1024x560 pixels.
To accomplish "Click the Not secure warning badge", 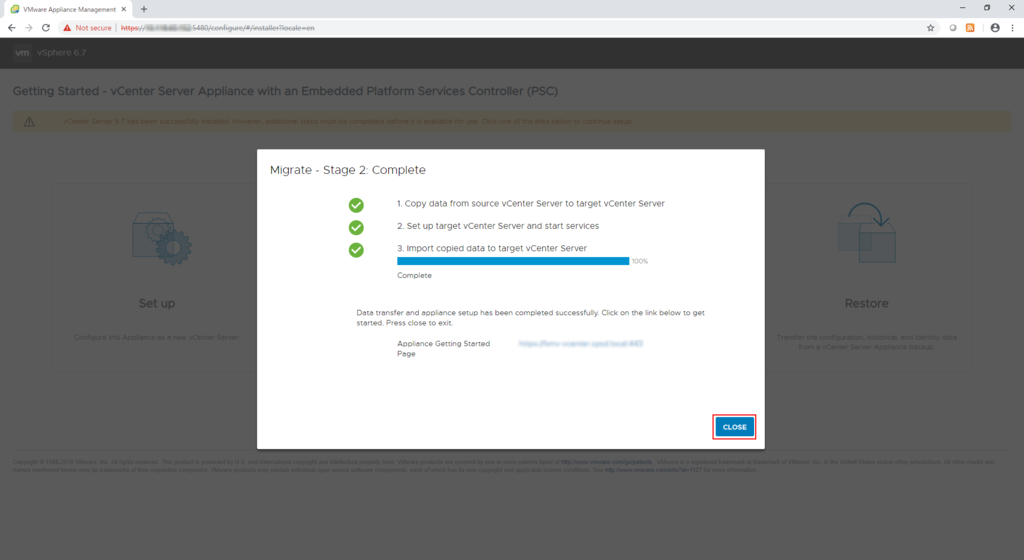I will tap(88, 28).
